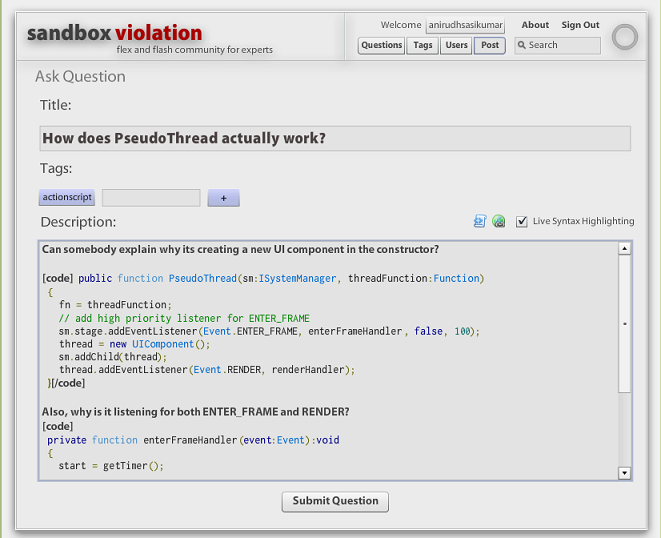Image resolution: width=661 pixels, height=538 pixels.
Task: Click the plus button to add tag
Action: 223,198
